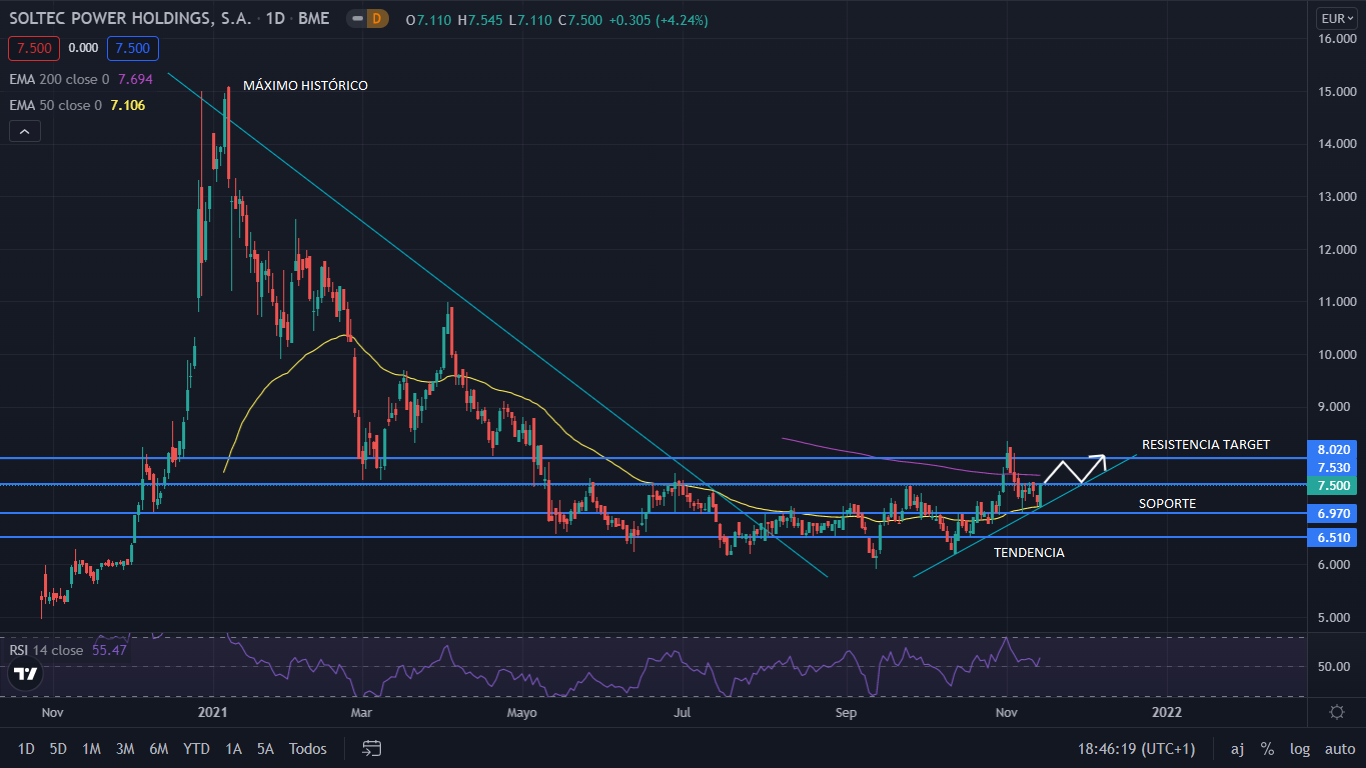Select the 'Todos' time range
The height and width of the screenshot is (768, 1366).
point(307,748)
